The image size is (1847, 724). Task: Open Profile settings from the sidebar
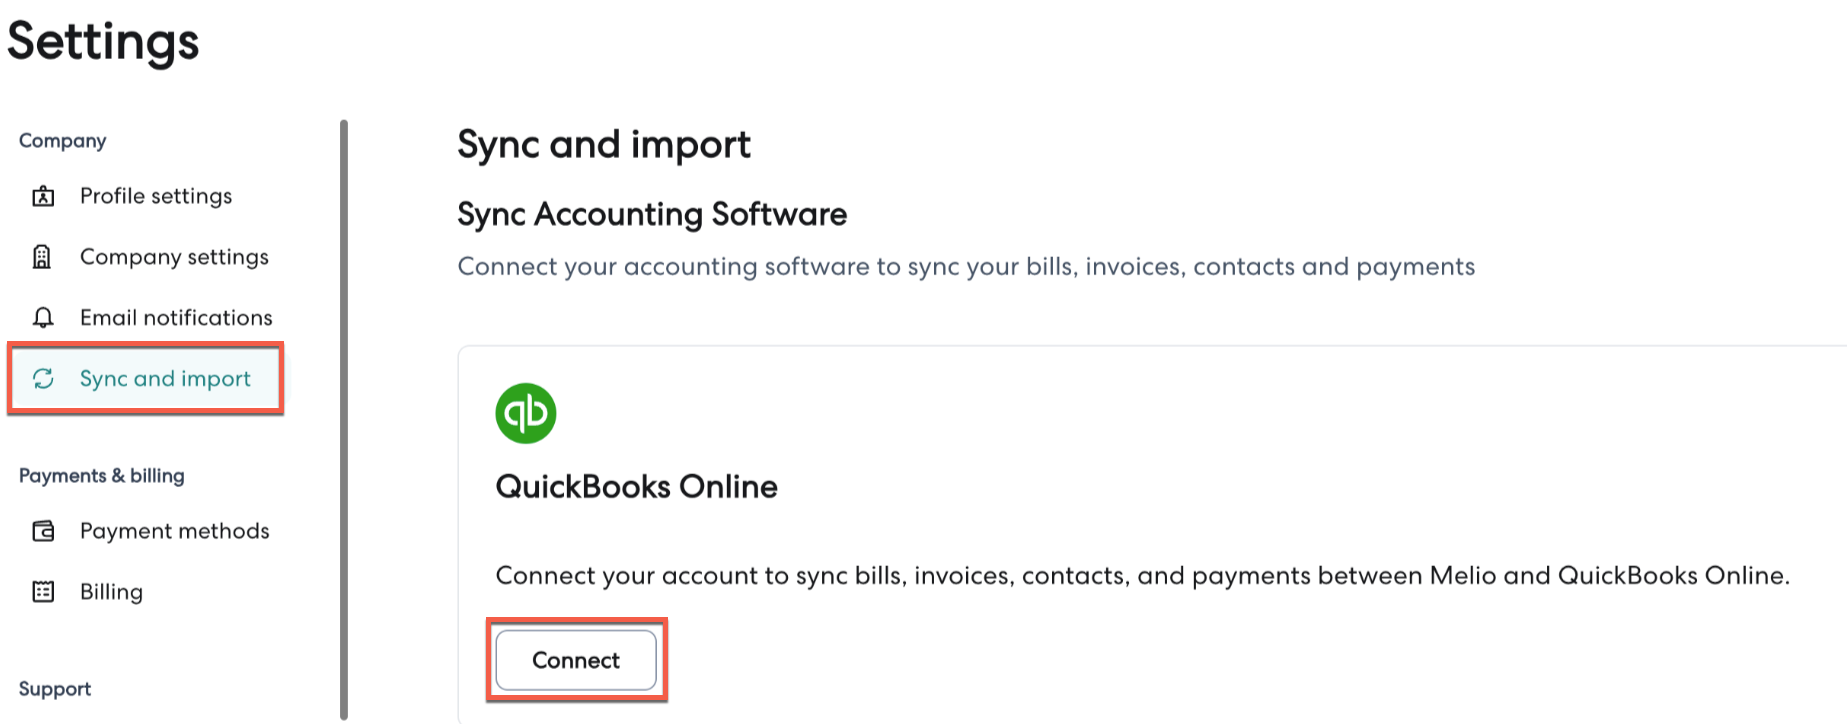click(x=155, y=196)
